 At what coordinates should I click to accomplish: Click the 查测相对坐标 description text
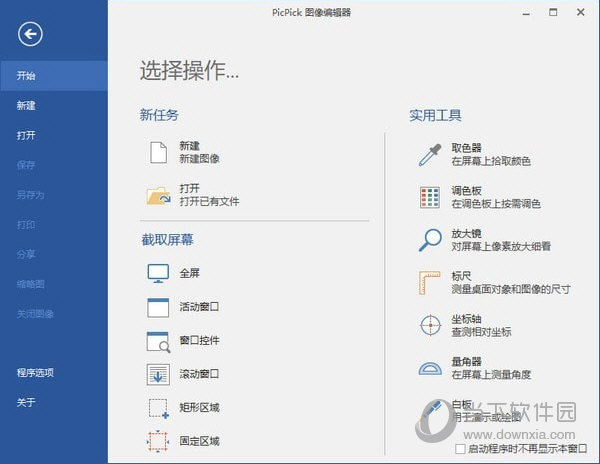[481, 332]
